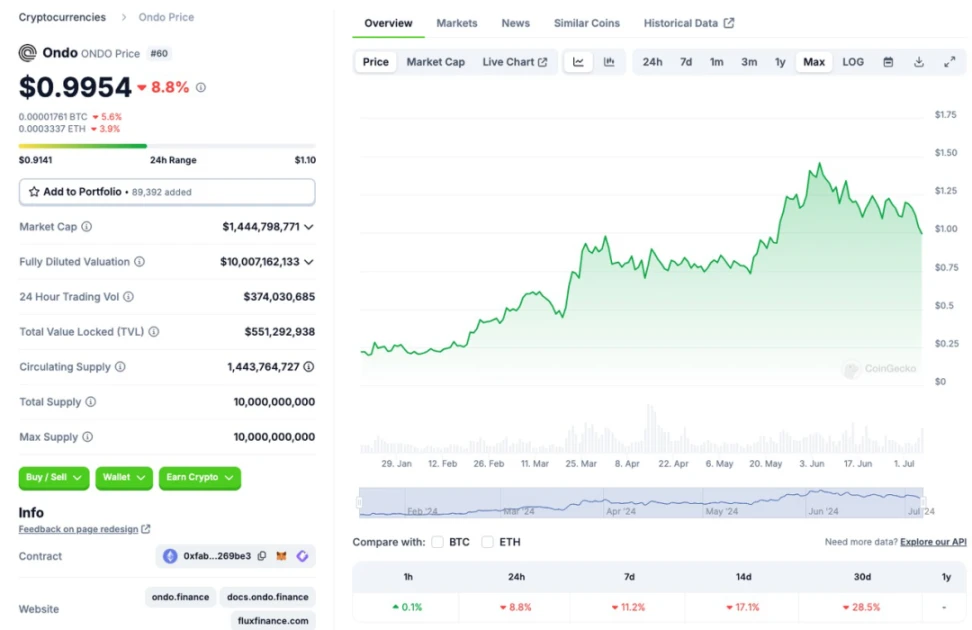Copy the contract address
Image resolution: width=972 pixels, height=630 pixels.
tap(262, 556)
